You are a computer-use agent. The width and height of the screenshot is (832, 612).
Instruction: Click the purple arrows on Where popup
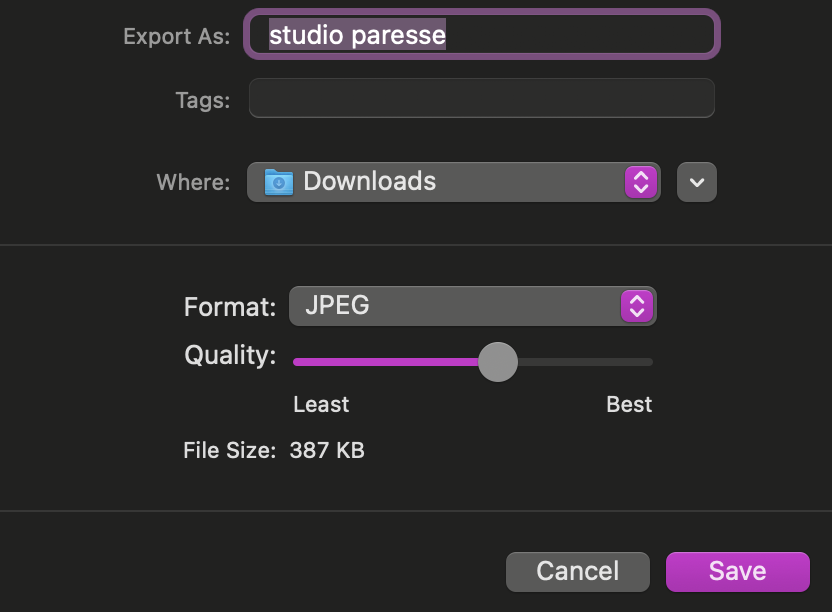click(640, 182)
